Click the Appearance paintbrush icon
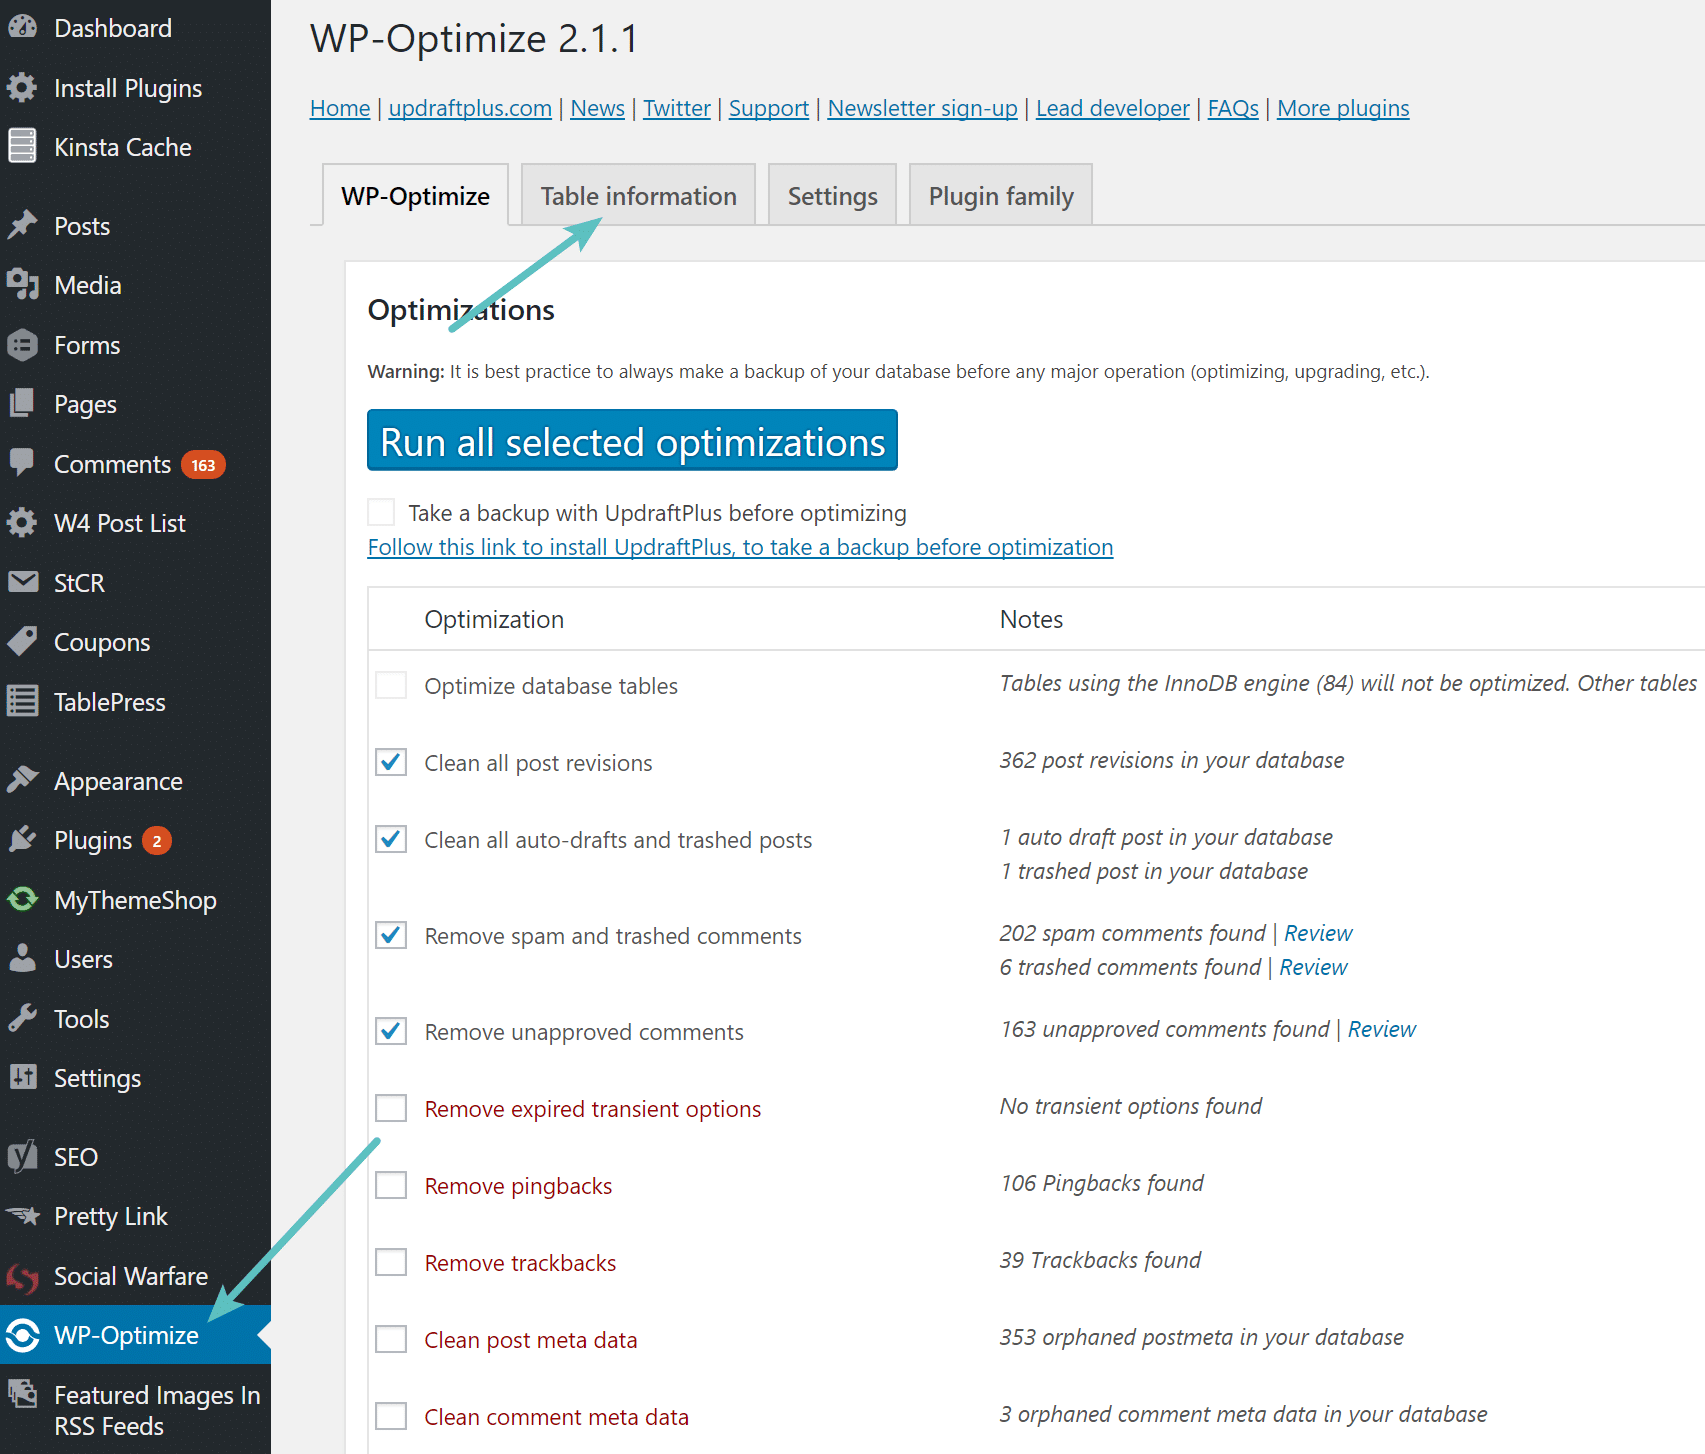This screenshot has height=1454, width=1705. pyautogui.click(x=22, y=780)
